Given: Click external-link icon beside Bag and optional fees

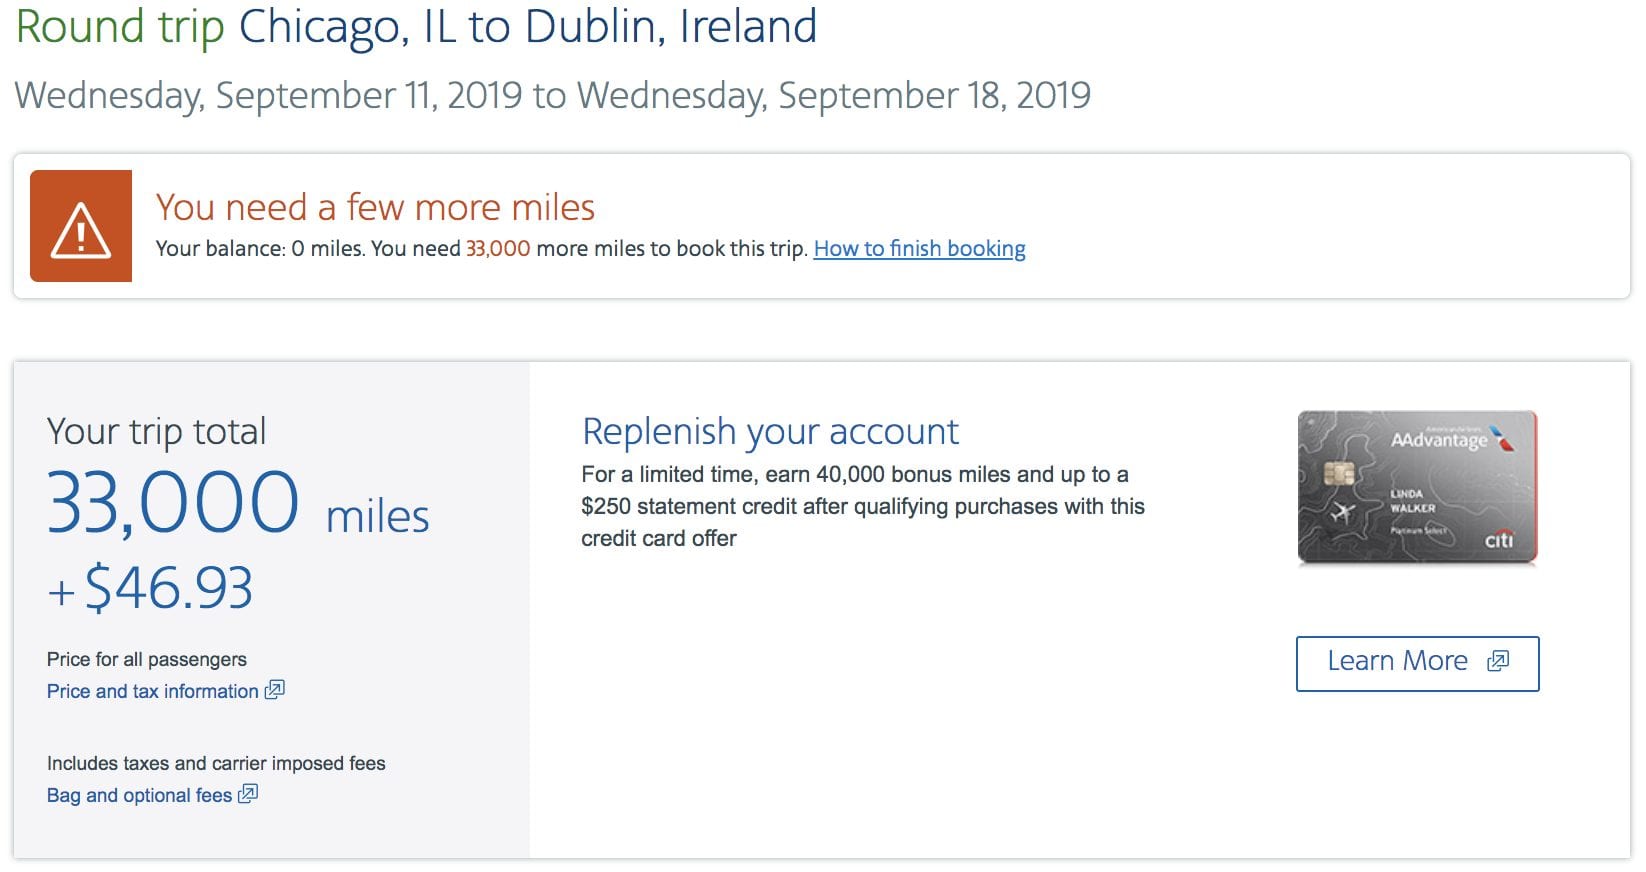Looking at the screenshot, I should coord(248,794).
